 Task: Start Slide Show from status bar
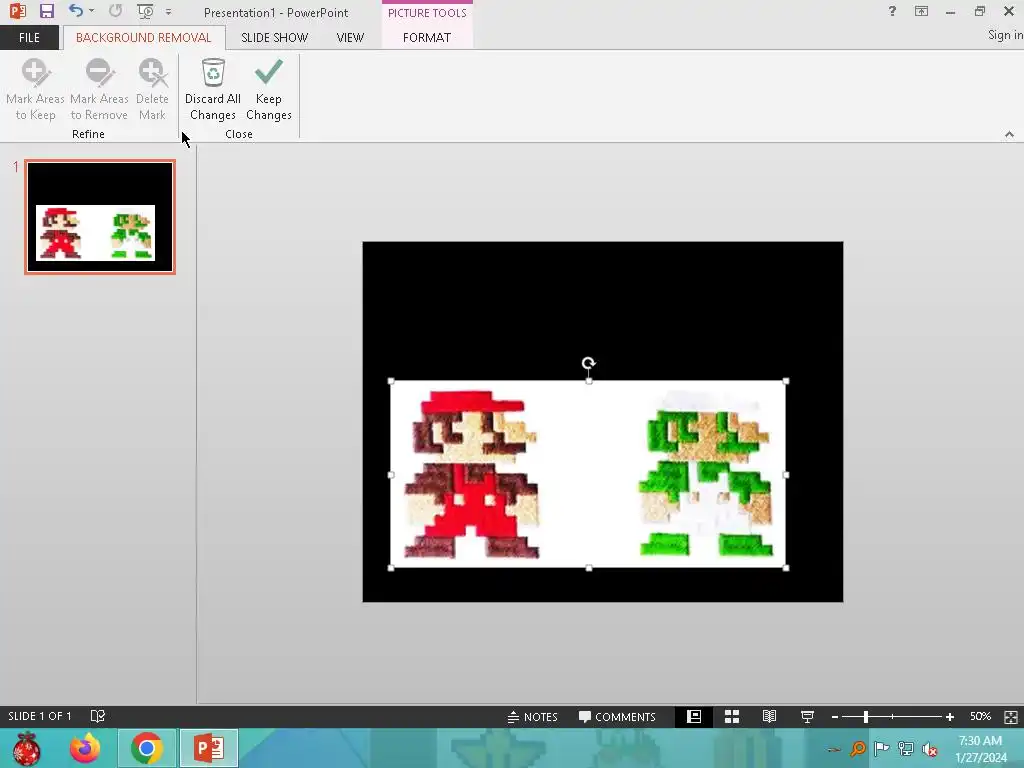pos(807,716)
